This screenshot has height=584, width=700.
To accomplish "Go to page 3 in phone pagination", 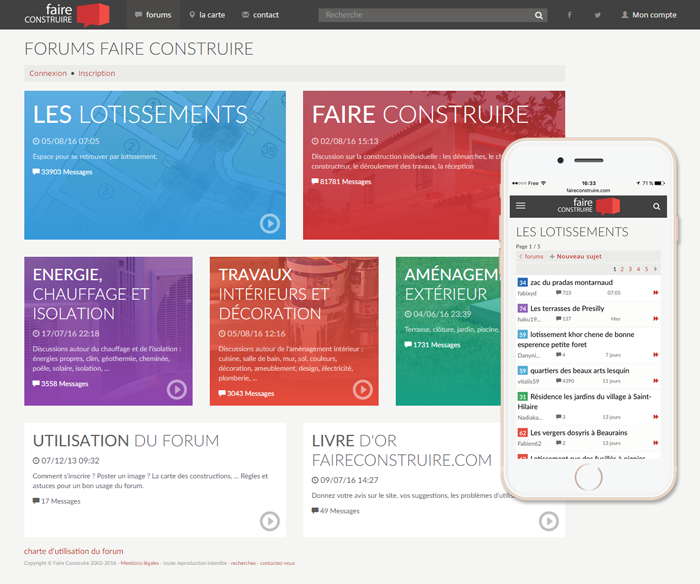I will (x=630, y=269).
